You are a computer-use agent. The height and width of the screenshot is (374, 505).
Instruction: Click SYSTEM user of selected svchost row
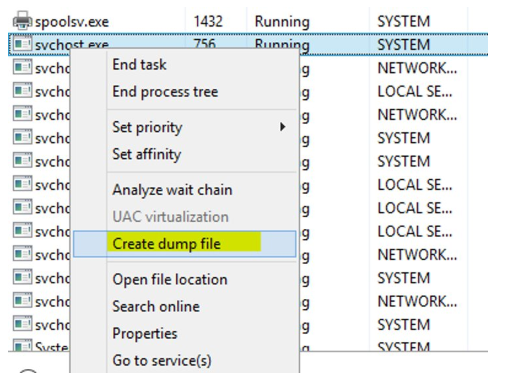tap(403, 45)
